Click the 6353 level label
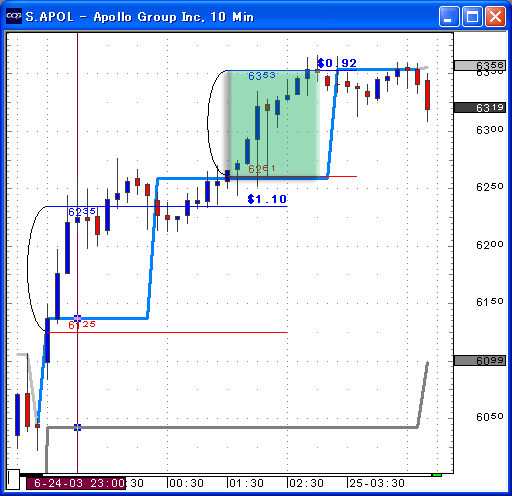The width and height of the screenshot is (512, 496). (x=262, y=76)
